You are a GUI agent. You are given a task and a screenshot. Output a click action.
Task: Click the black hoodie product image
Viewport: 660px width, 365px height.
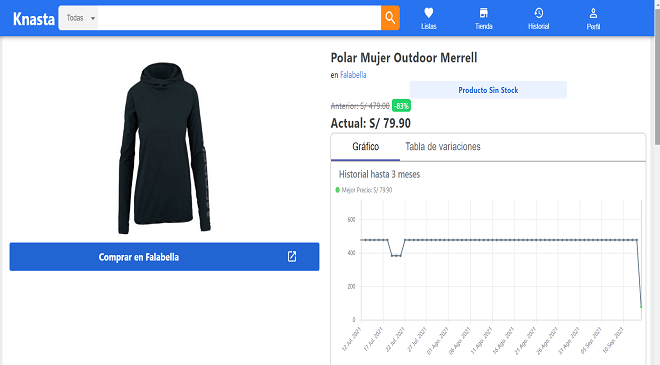pos(164,148)
